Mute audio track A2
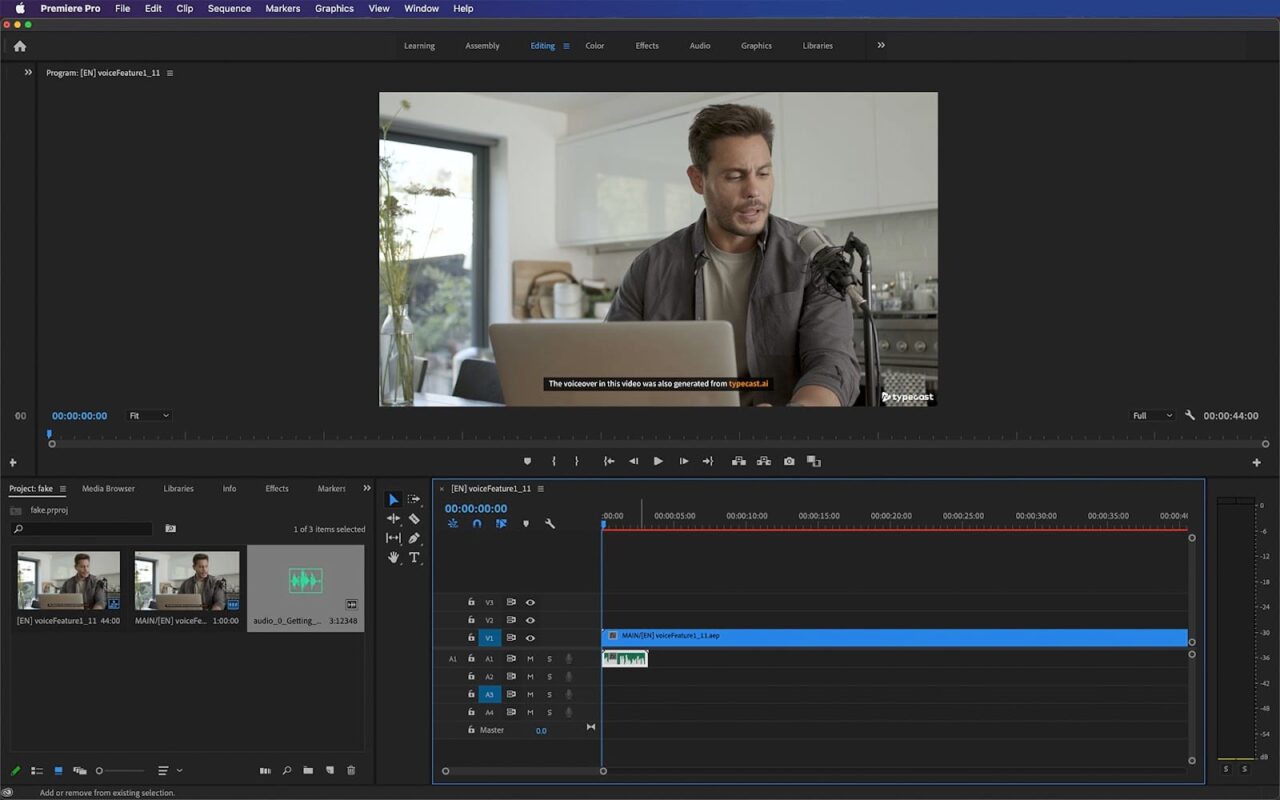This screenshot has height=800, width=1280. (x=530, y=676)
